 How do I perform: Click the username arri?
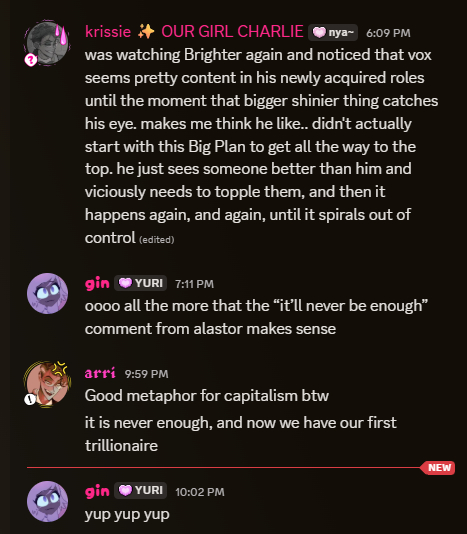(x=100, y=373)
